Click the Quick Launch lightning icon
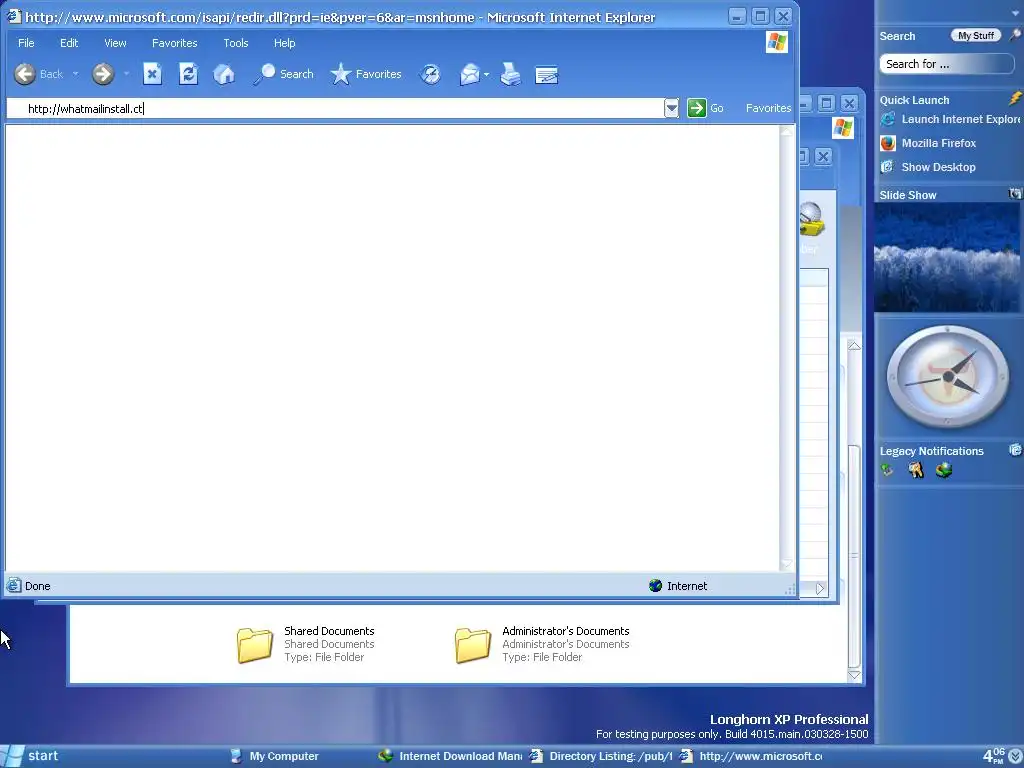 [1015, 99]
